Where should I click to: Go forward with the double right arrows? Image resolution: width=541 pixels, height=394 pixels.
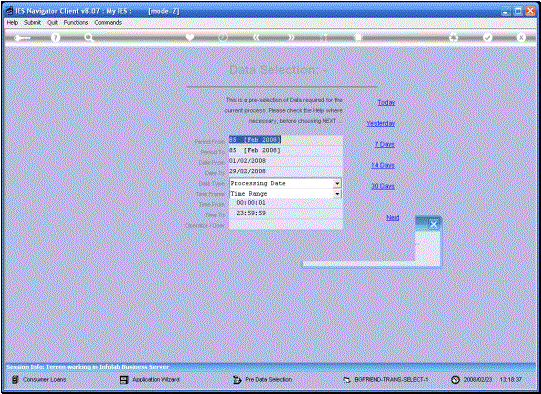[291, 37]
